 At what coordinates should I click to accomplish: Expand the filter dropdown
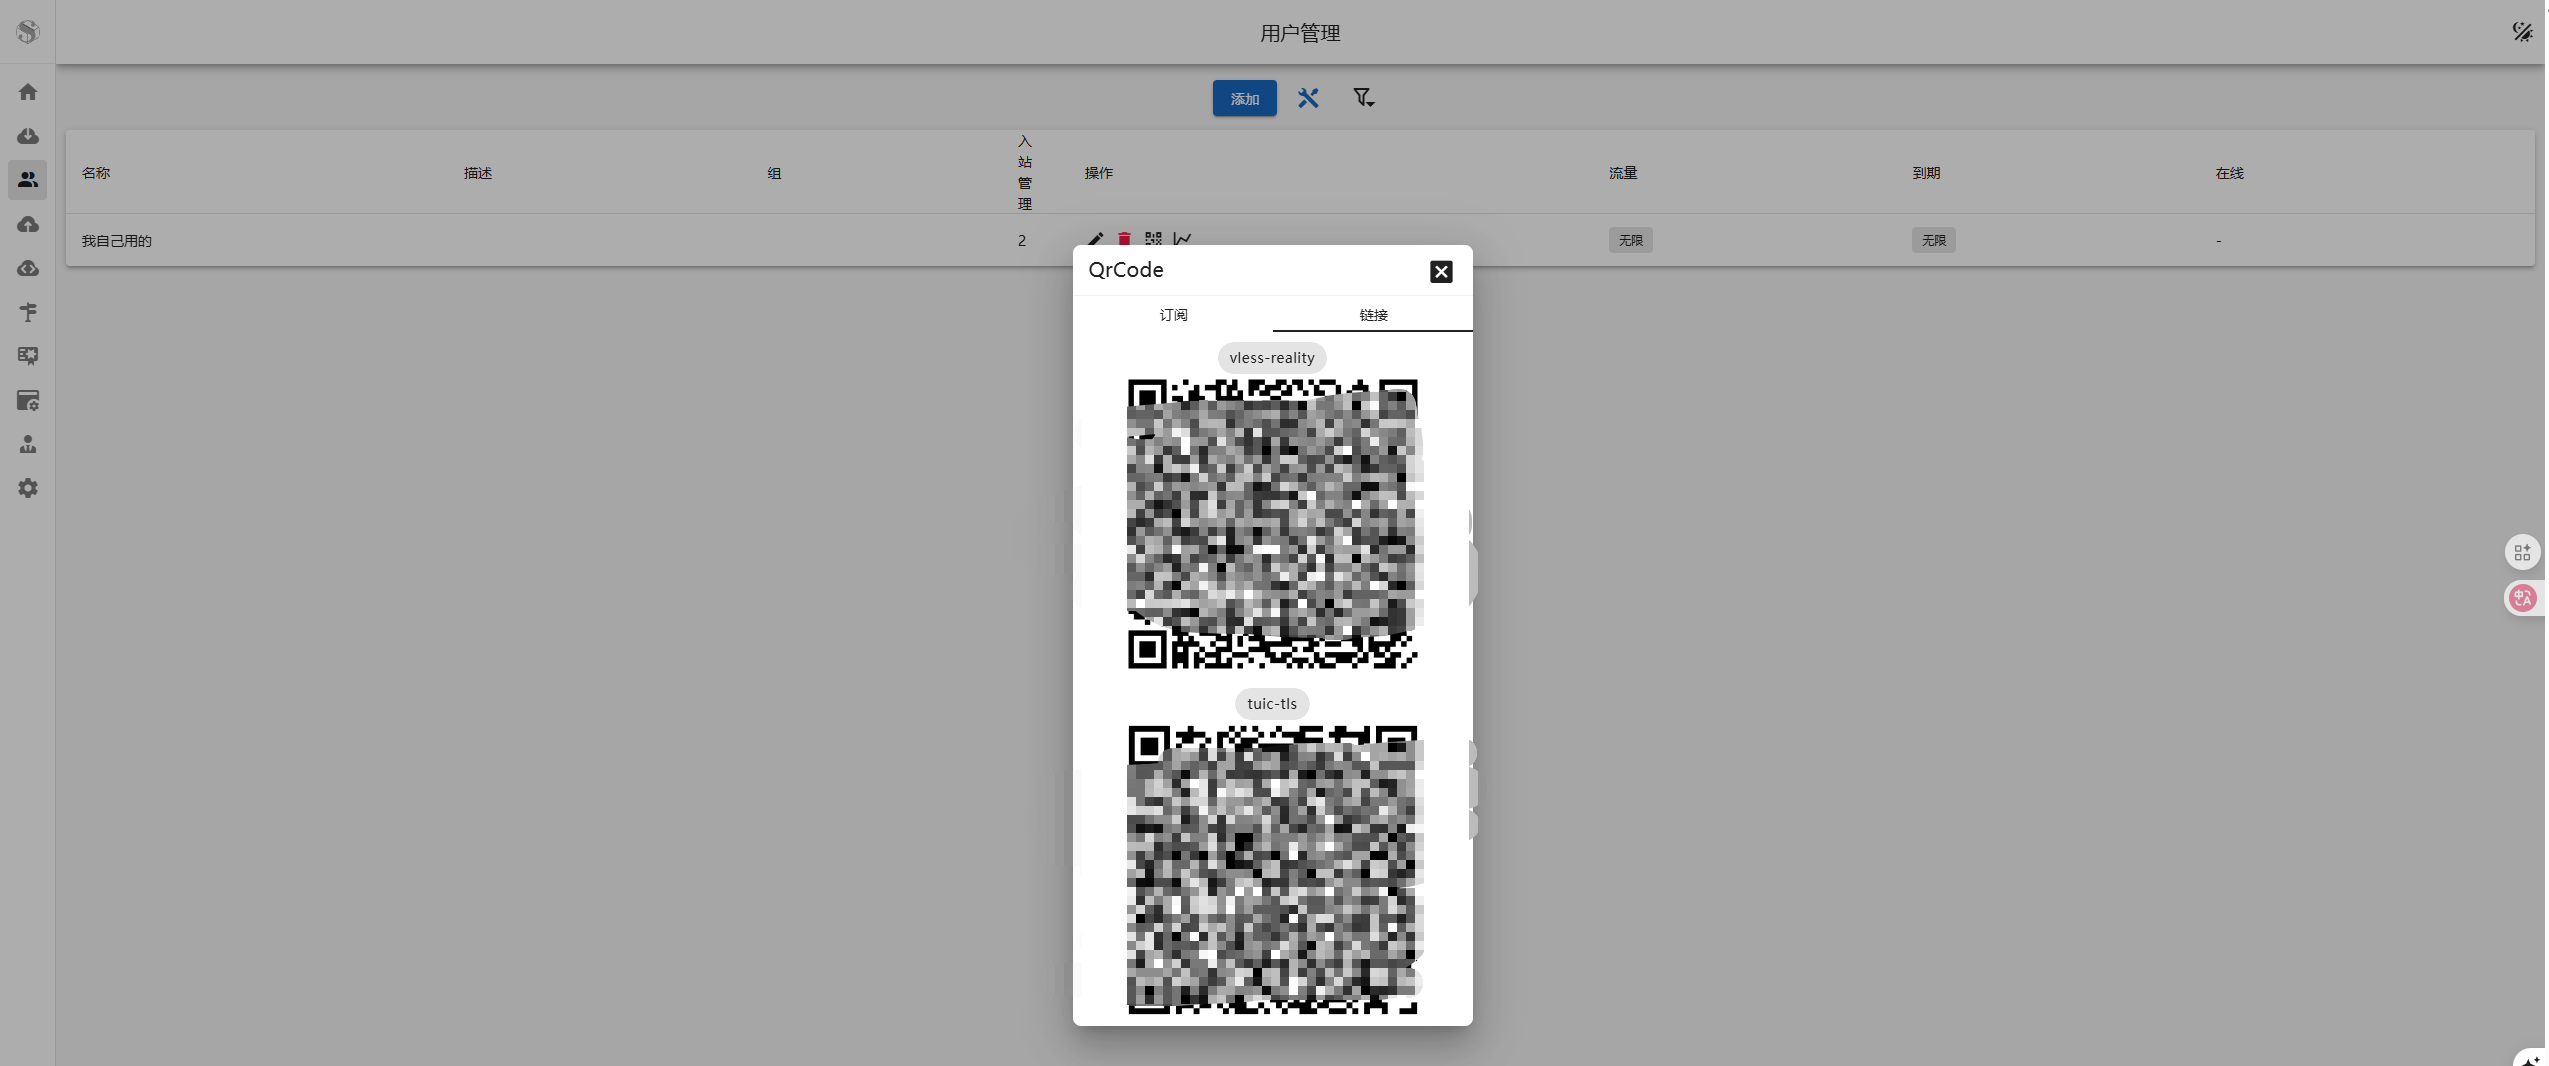point(1363,98)
